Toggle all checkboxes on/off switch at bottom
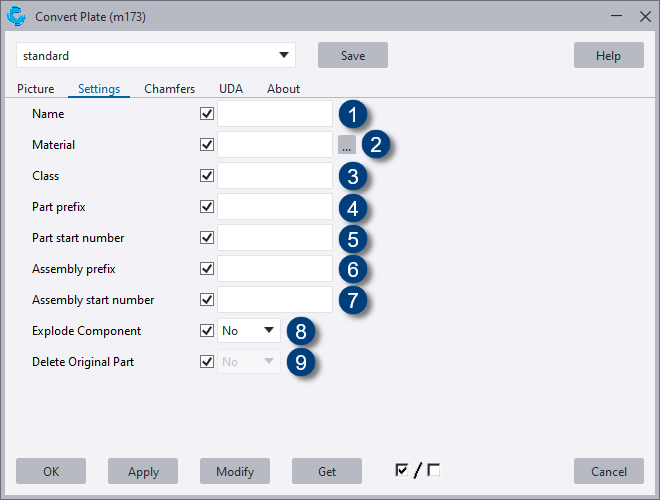 [x=418, y=470]
